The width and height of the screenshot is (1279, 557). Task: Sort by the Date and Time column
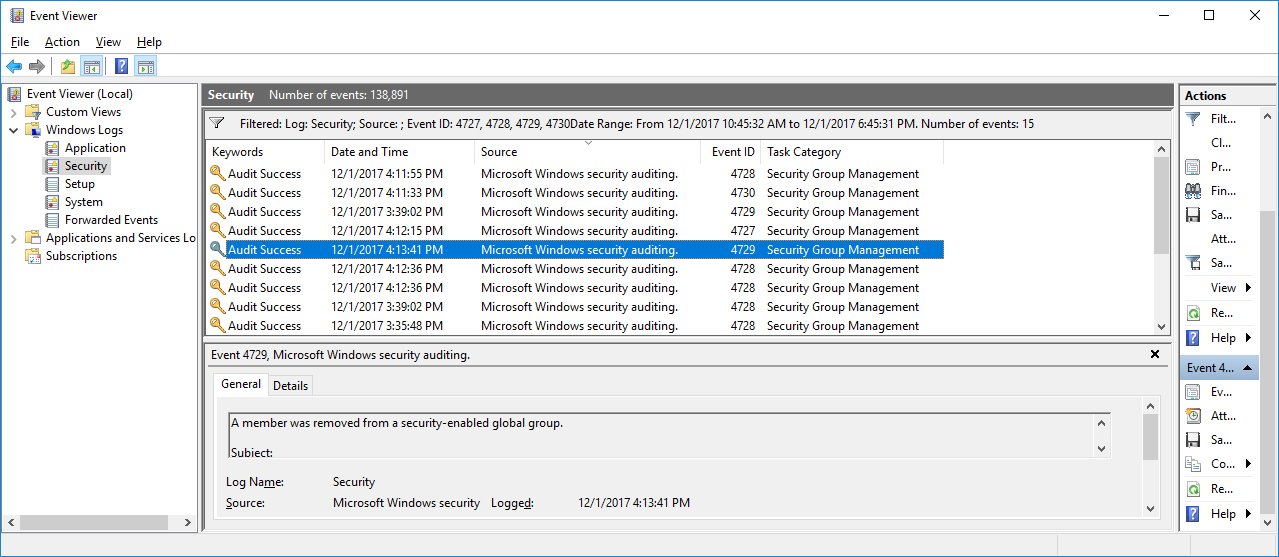tap(400, 152)
